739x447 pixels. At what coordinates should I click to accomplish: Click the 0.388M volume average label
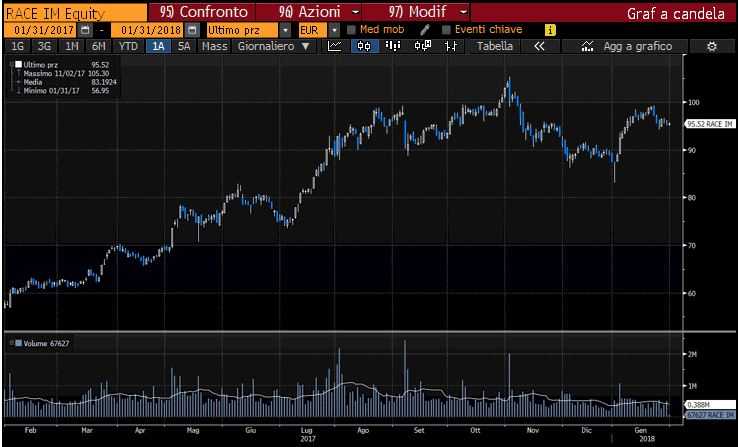[711, 405]
